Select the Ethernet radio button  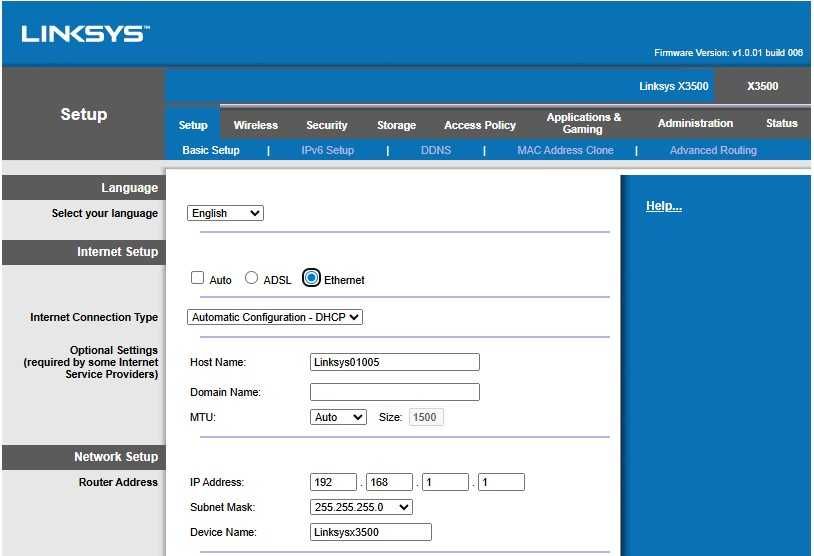coord(311,278)
